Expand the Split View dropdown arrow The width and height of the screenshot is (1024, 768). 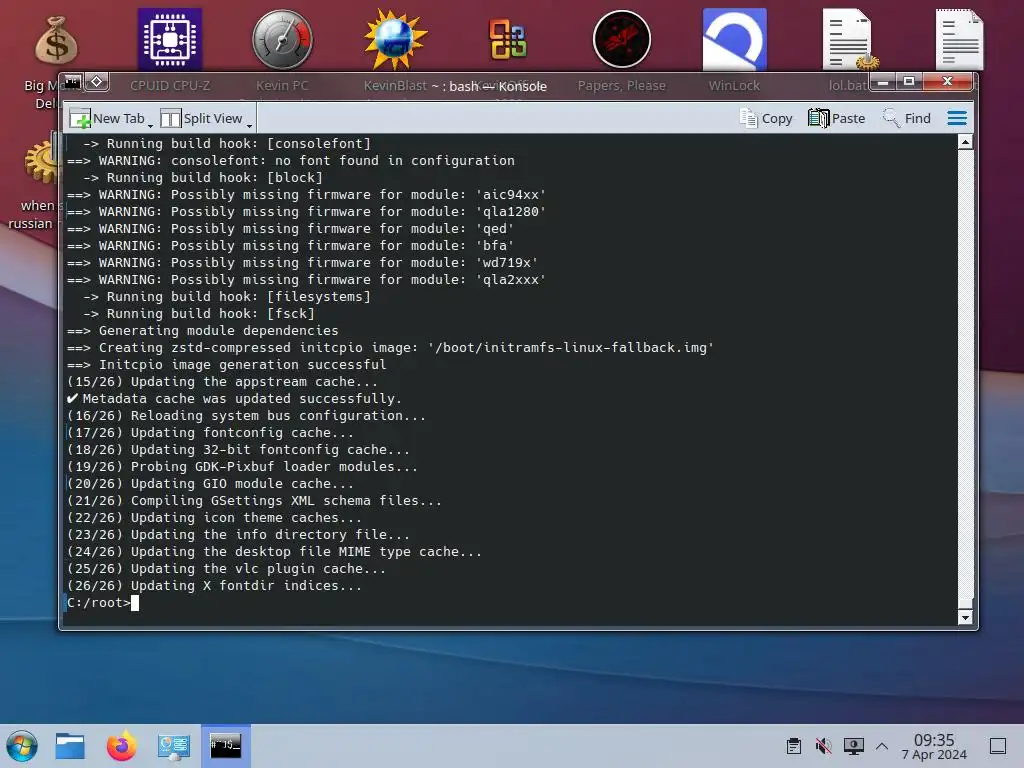click(x=249, y=124)
